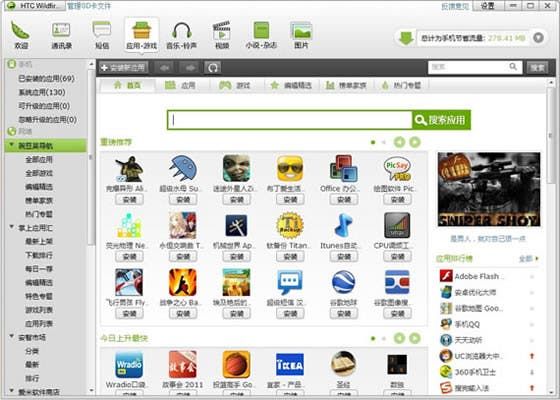Click the Google Earth (谷歌地球) app icon
Screen dimensions: 560x400
click(x=344, y=282)
